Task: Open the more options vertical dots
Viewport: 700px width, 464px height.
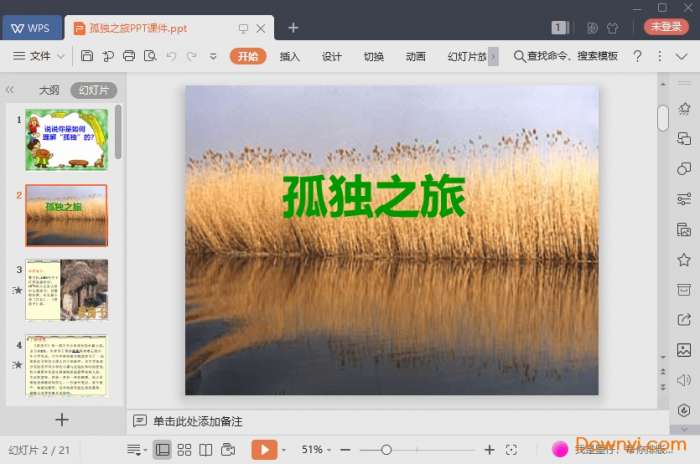Action: tap(659, 56)
